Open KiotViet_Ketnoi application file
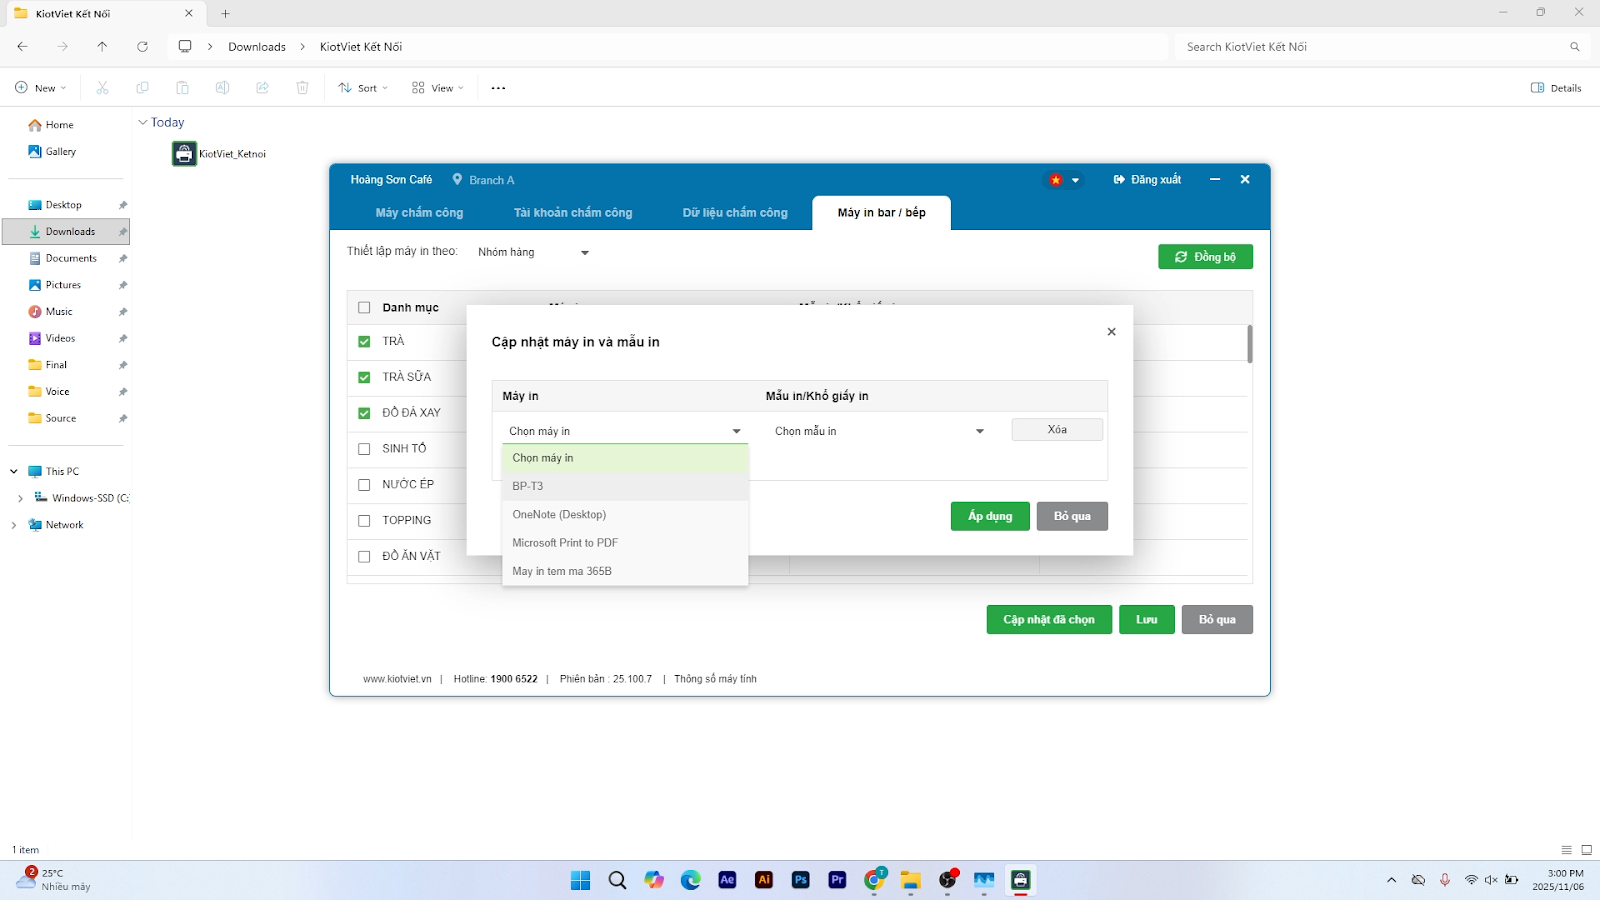Viewport: 1600px width, 900px height. pos(219,154)
